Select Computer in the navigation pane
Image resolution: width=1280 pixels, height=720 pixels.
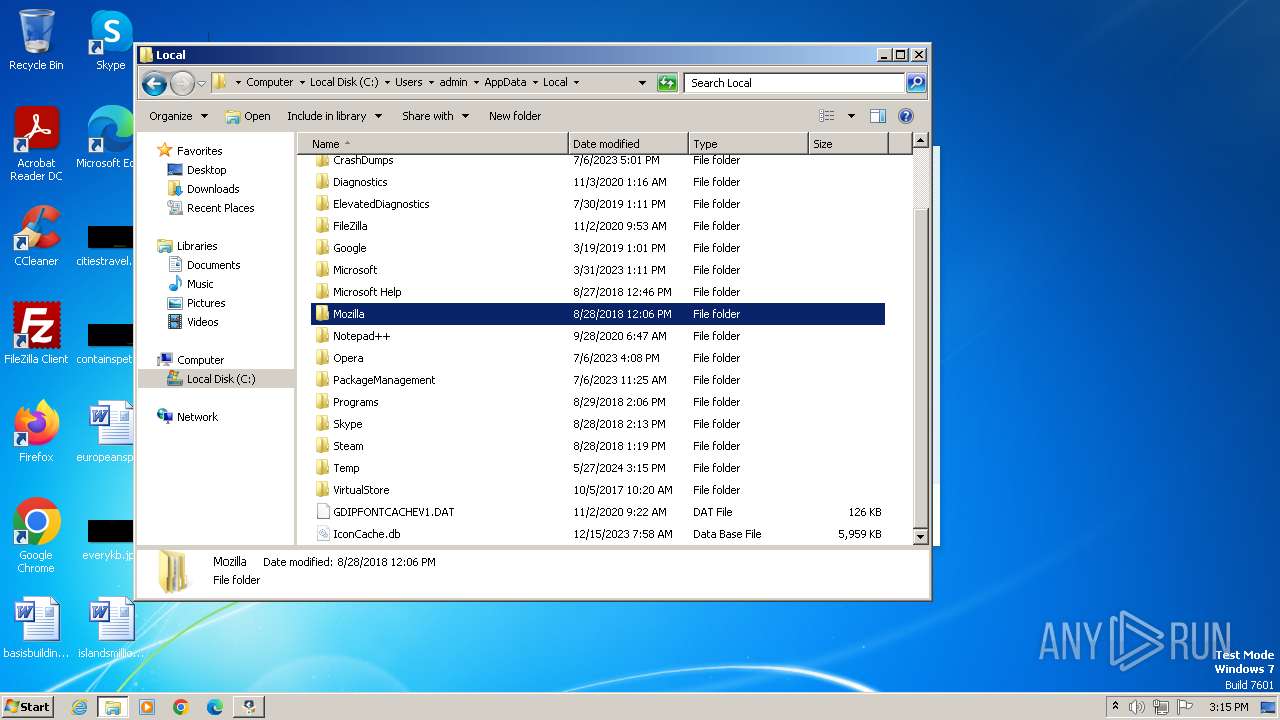point(200,360)
